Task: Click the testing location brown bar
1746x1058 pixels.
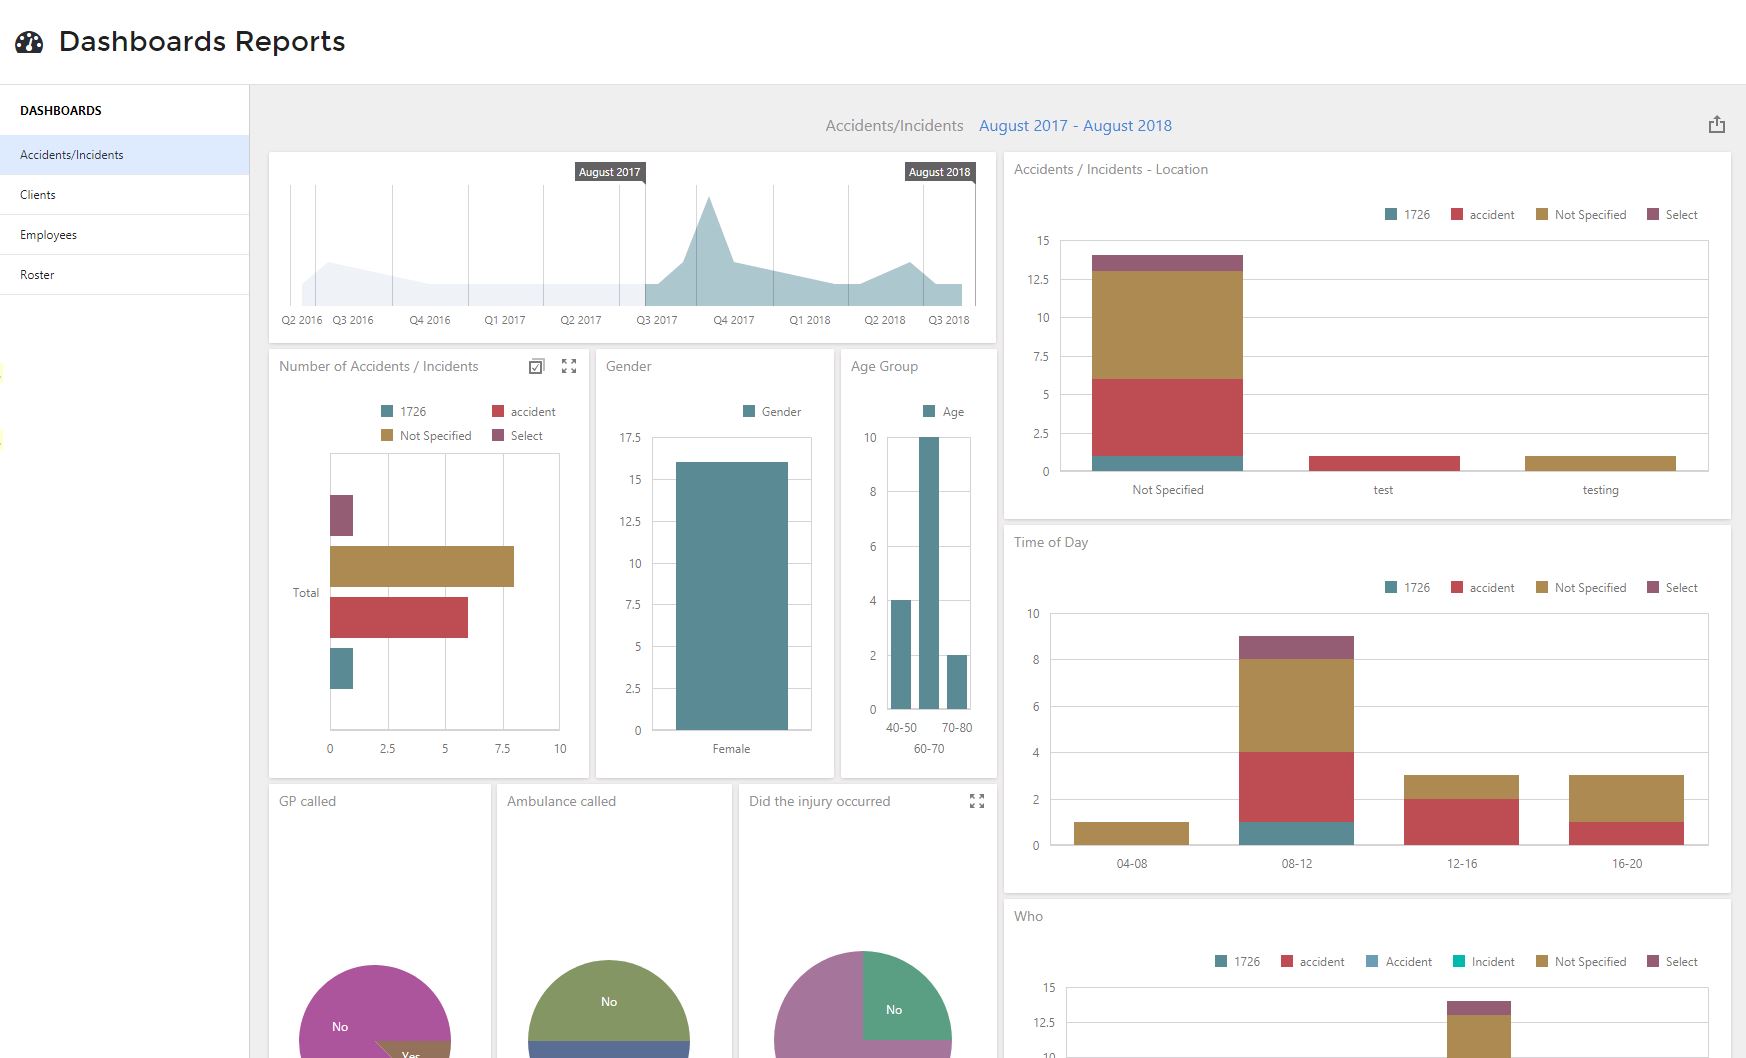Action: (1600, 463)
